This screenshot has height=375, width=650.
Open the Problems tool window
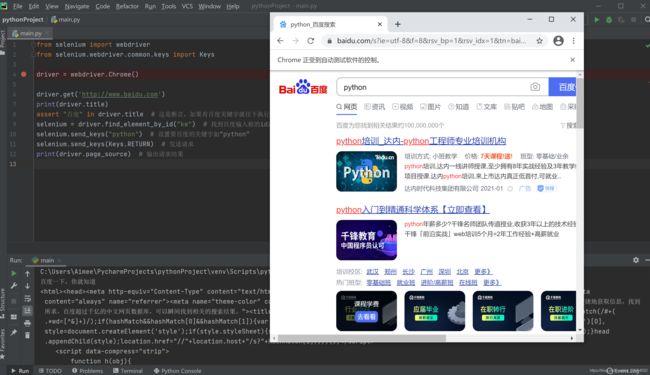(x=87, y=370)
